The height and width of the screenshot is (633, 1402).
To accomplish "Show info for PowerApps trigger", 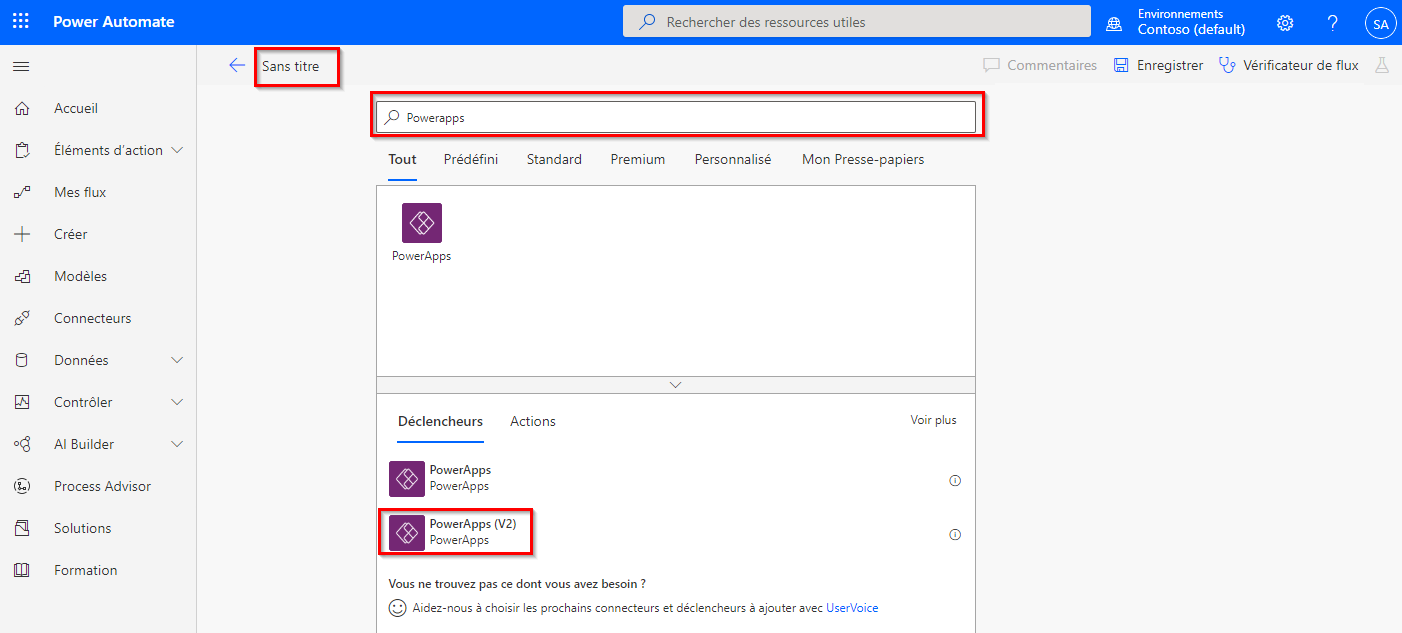I will tap(955, 481).
